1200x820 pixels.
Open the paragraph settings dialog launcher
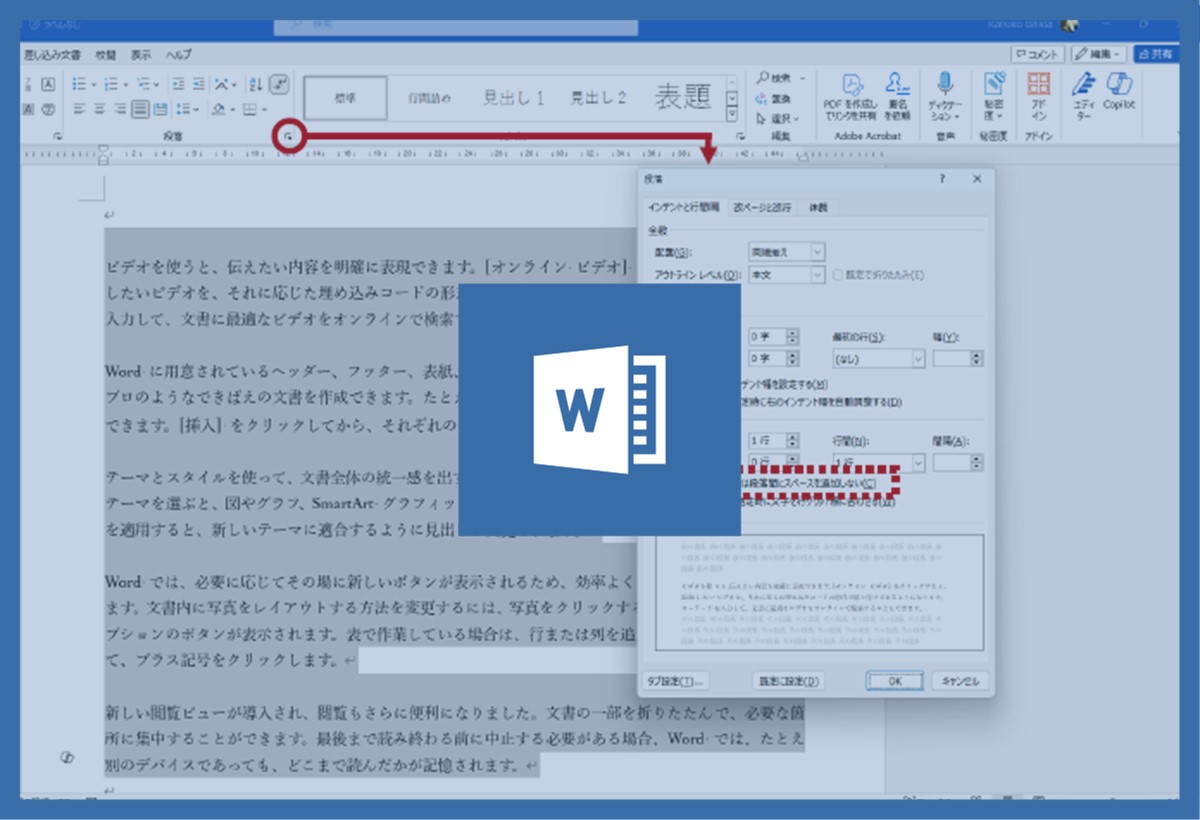pyautogui.click(x=288, y=135)
